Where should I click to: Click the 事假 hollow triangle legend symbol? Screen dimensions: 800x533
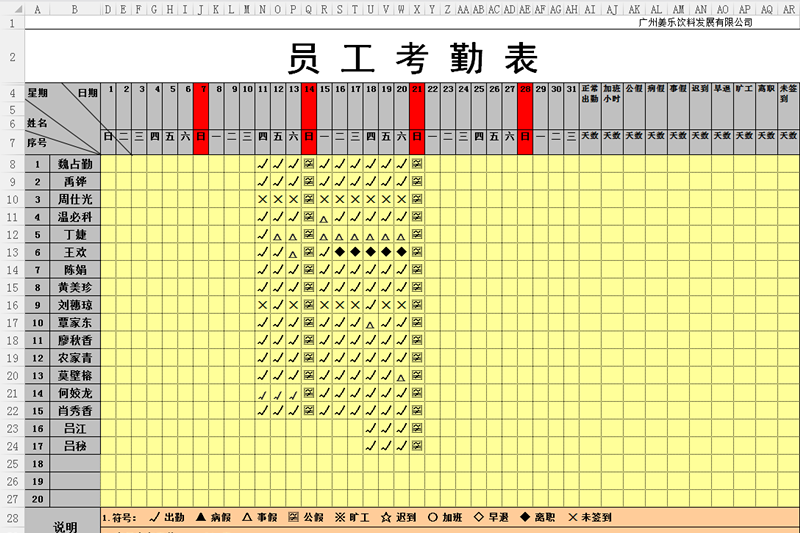pos(247,518)
